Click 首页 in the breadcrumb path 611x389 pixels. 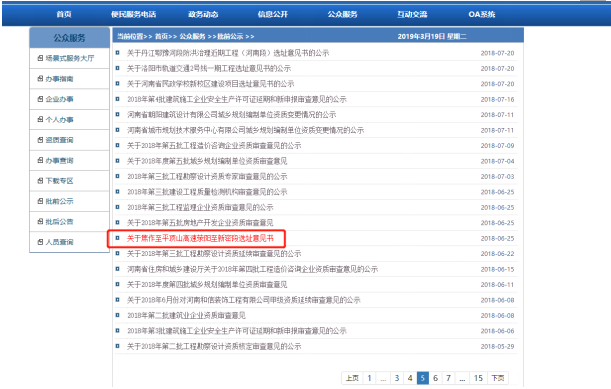click(161, 36)
